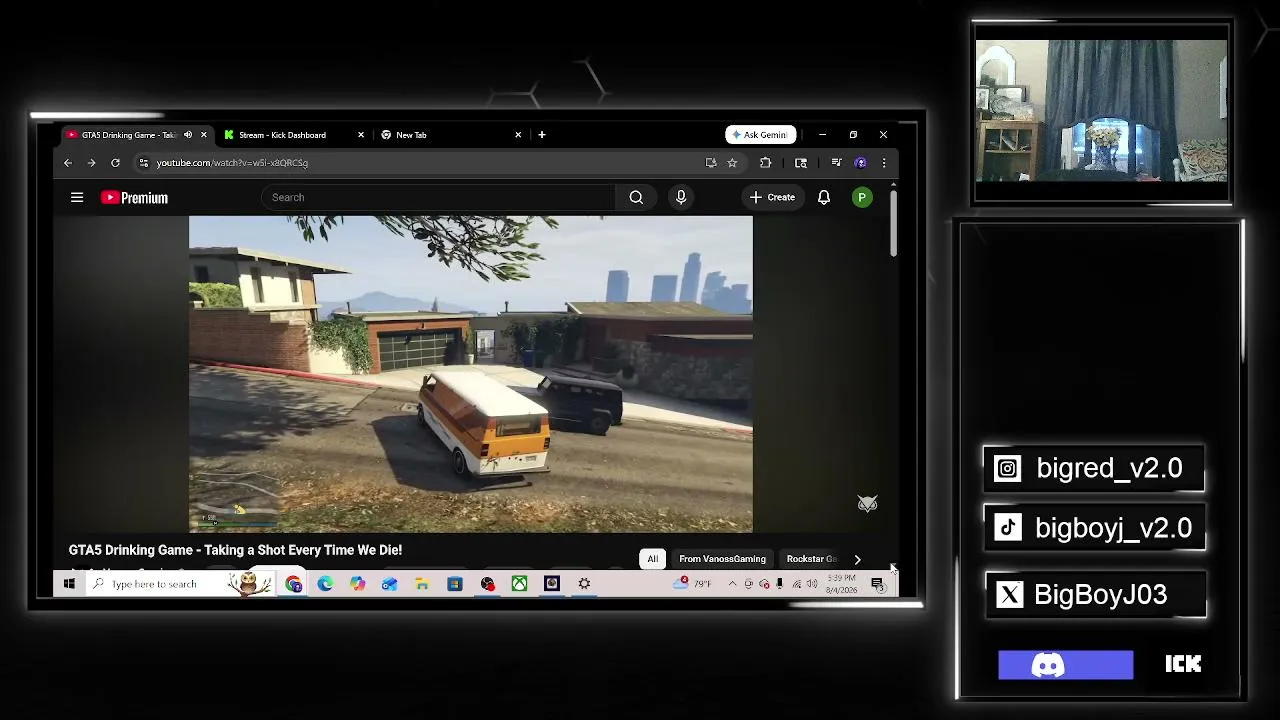Select the Rockstar Games filter chip
The width and height of the screenshot is (1280, 720).
tap(812, 559)
